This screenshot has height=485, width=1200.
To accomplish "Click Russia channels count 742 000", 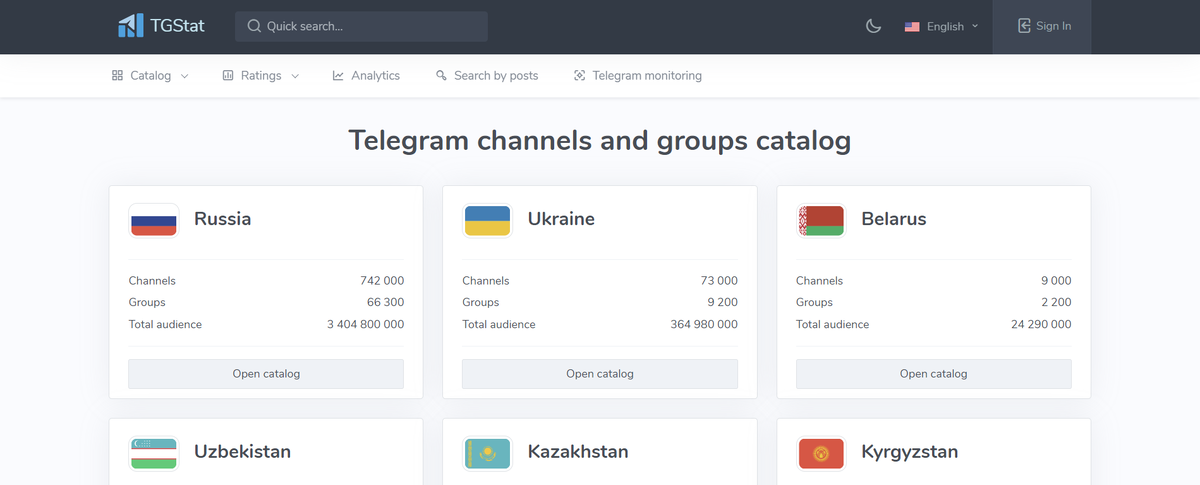I will coord(382,281).
